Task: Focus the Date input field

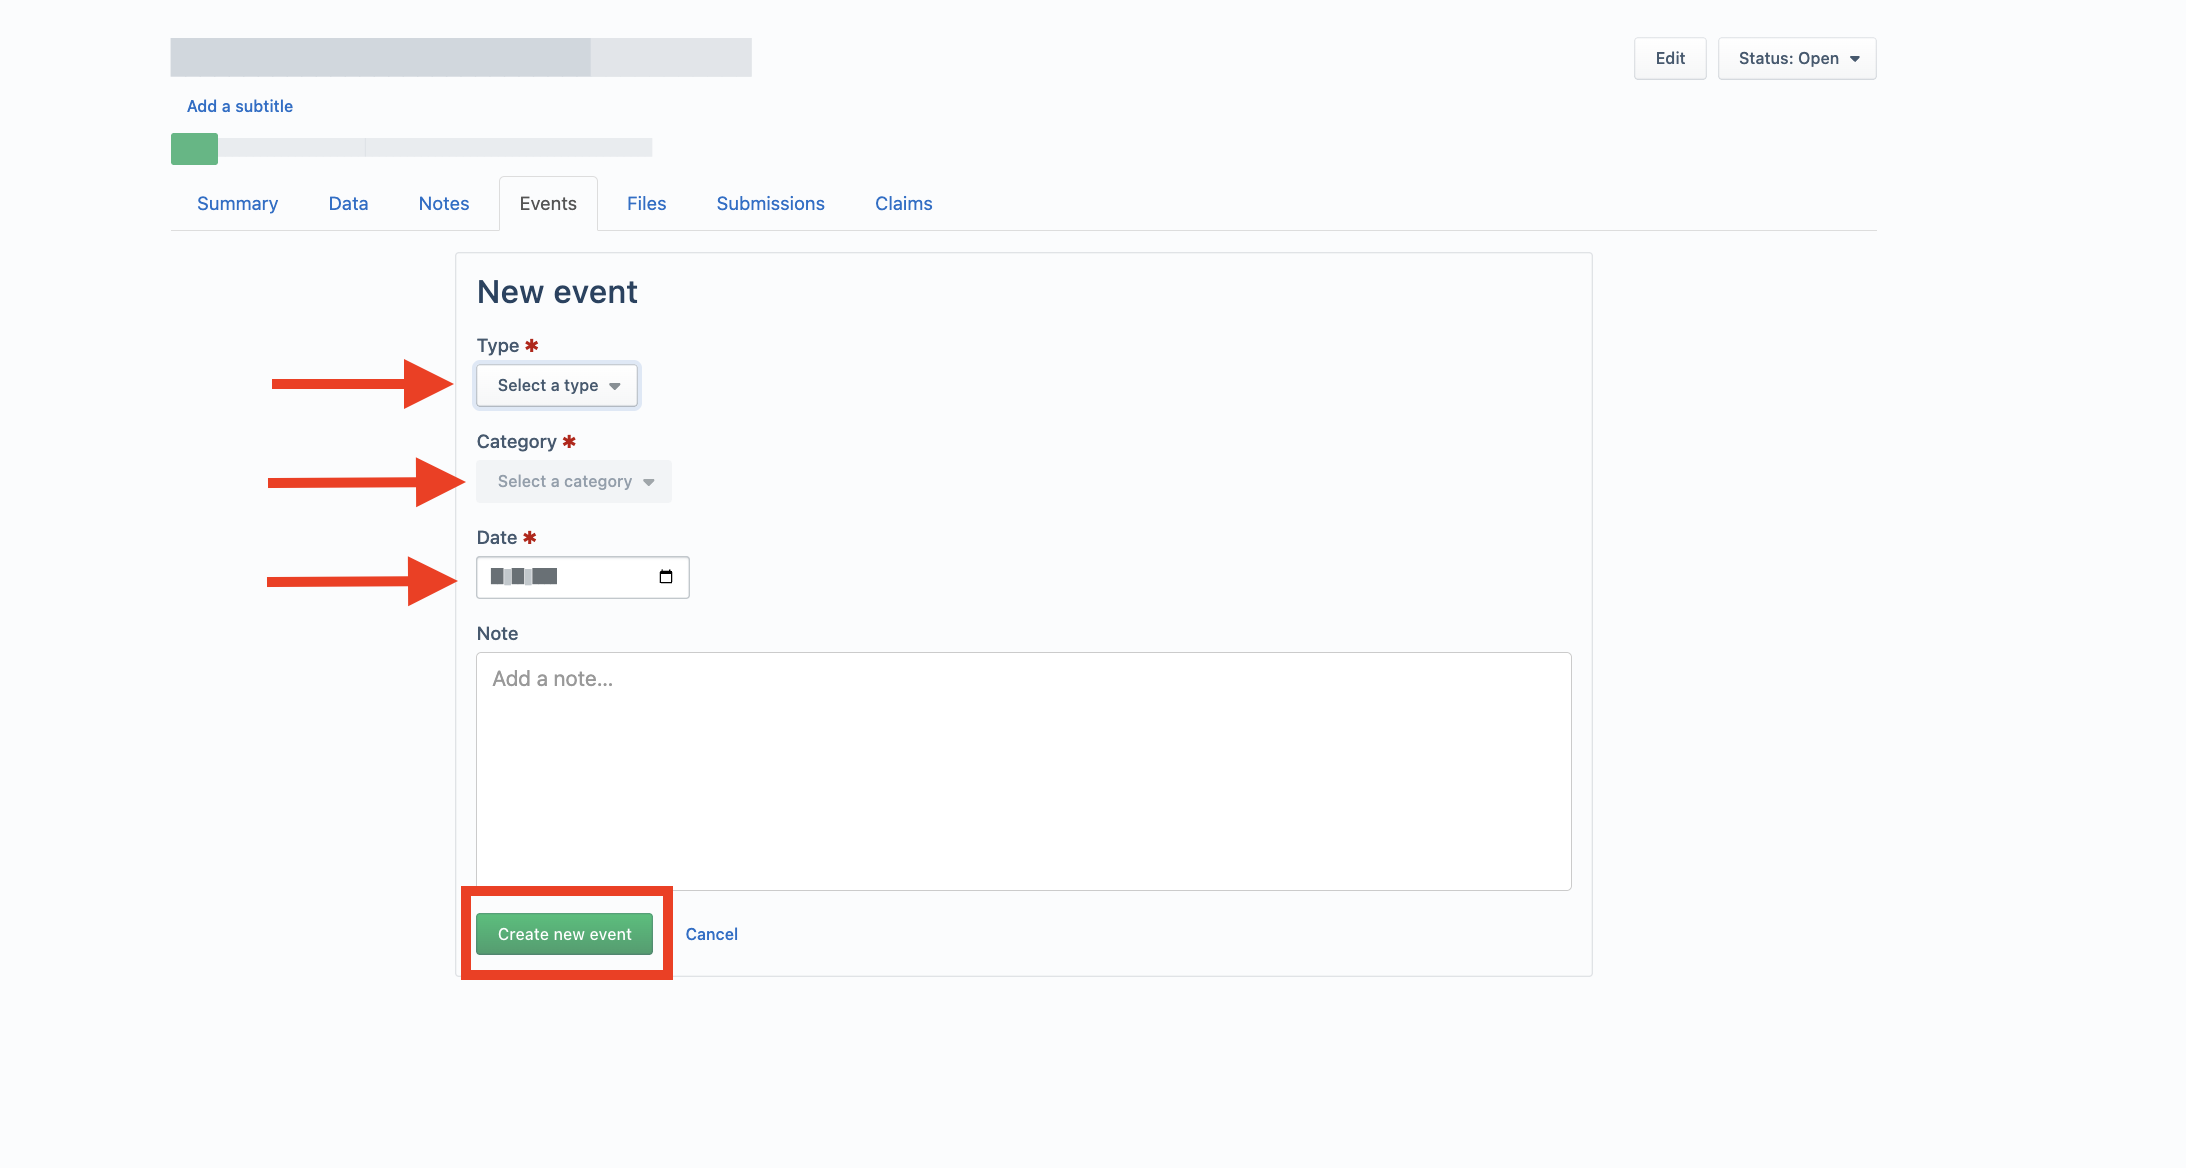Action: pyautogui.click(x=583, y=577)
